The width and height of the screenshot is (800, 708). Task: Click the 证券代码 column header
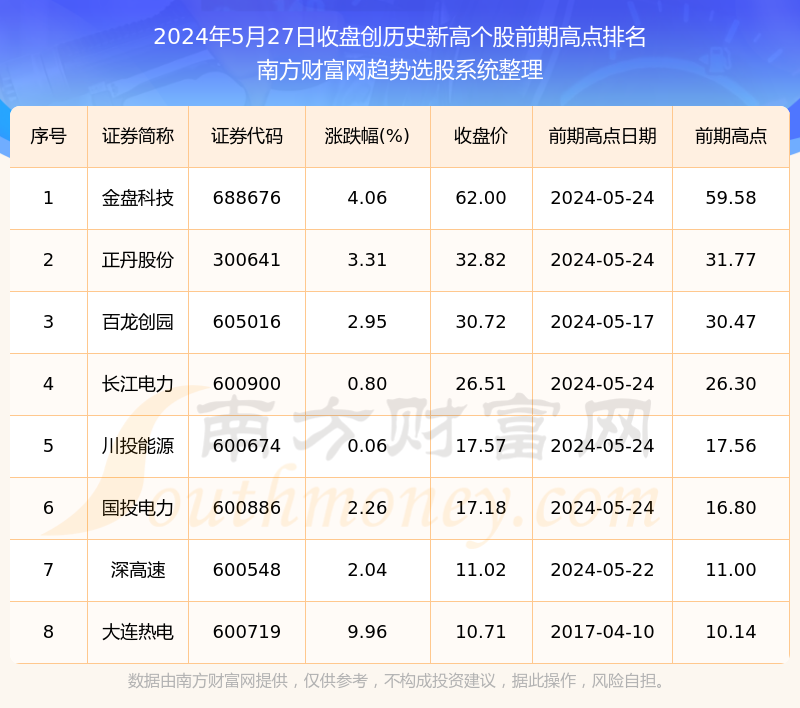click(247, 136)
